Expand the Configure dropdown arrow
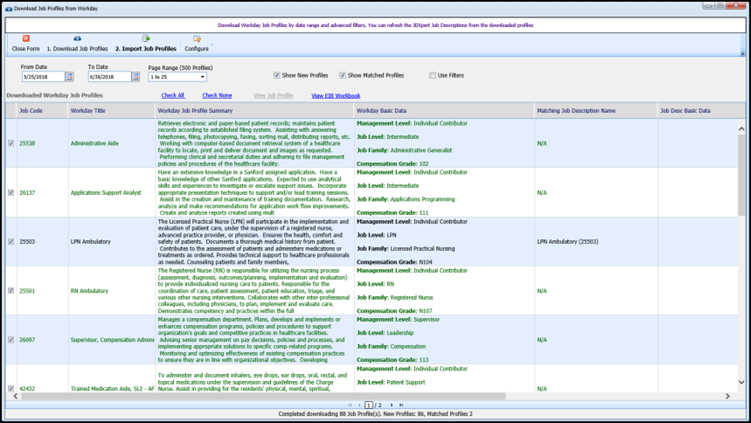The width and height of the screenshot is (751, 423). [212, 45]
